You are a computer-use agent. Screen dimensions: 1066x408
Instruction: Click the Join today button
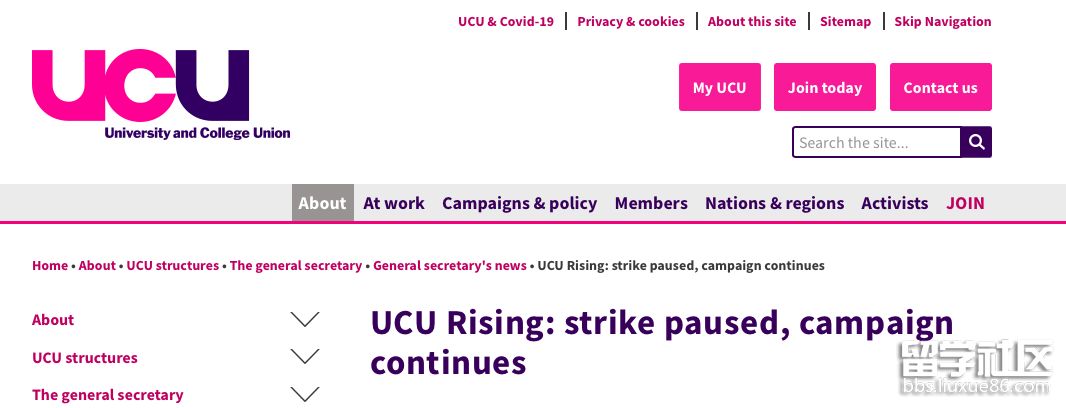[x=825, y=87]
